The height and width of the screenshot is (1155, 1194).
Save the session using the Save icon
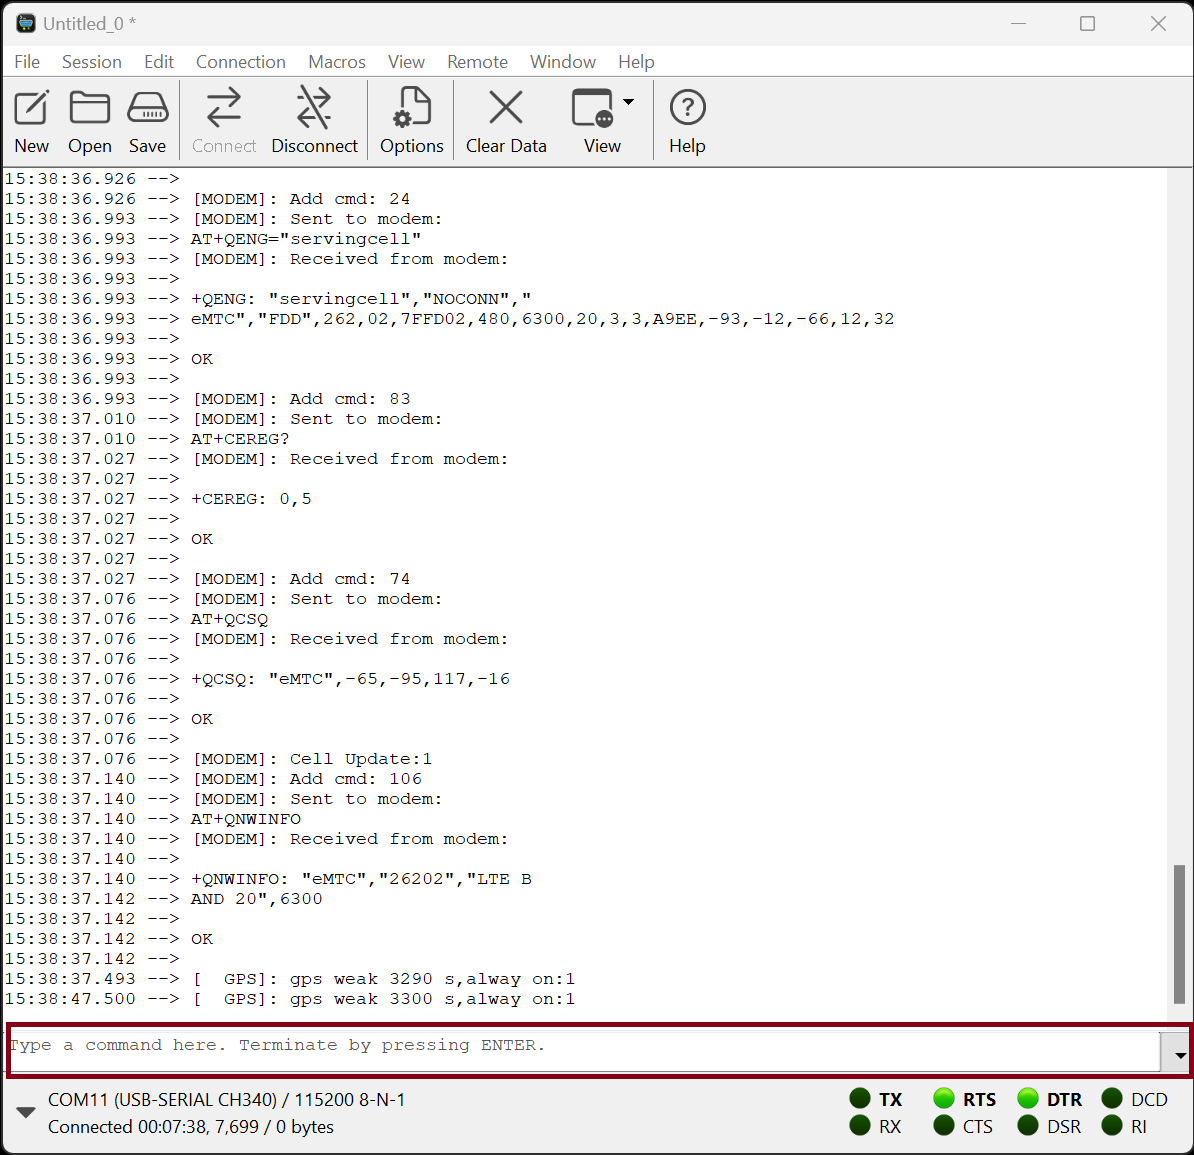tap(148, 109)
